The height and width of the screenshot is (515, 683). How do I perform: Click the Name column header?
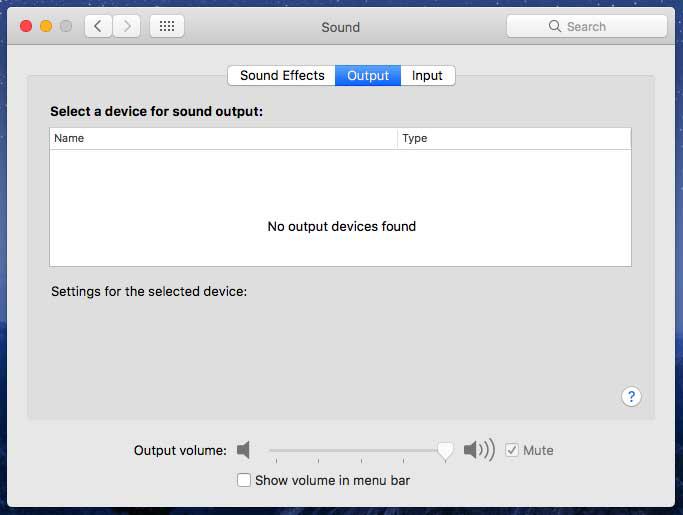coord(223,139)
